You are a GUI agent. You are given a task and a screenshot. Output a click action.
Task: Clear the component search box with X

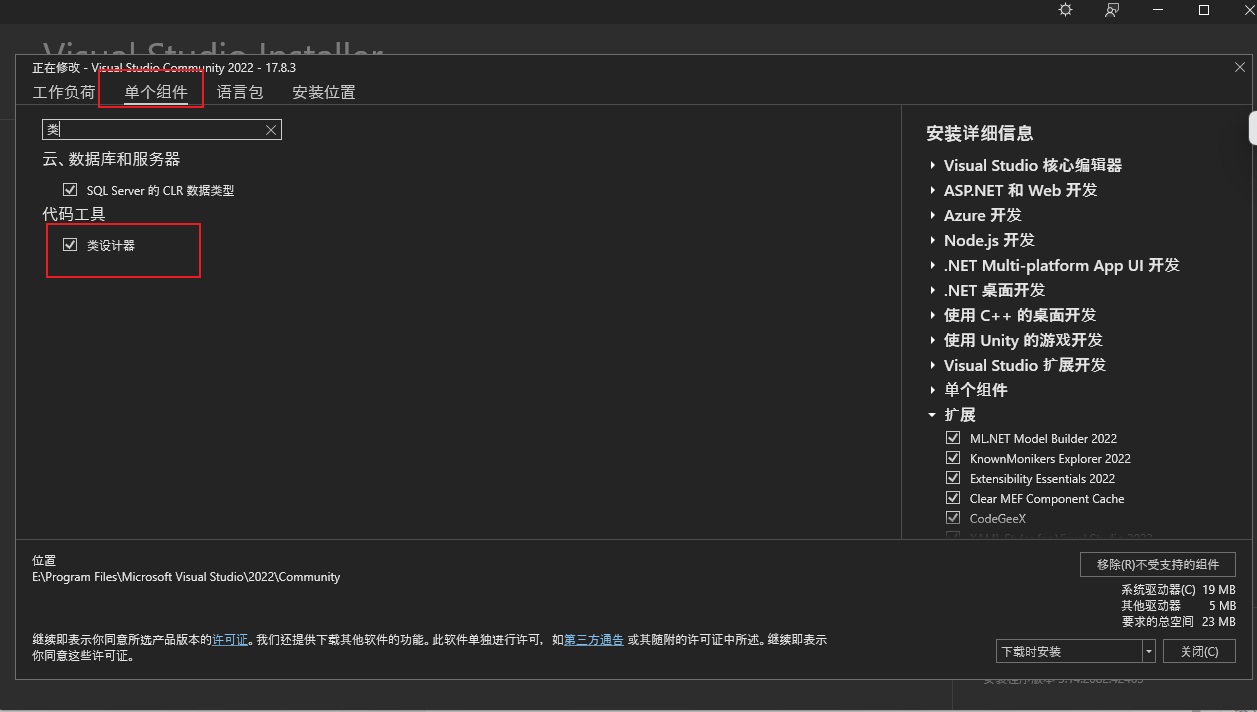270,130
